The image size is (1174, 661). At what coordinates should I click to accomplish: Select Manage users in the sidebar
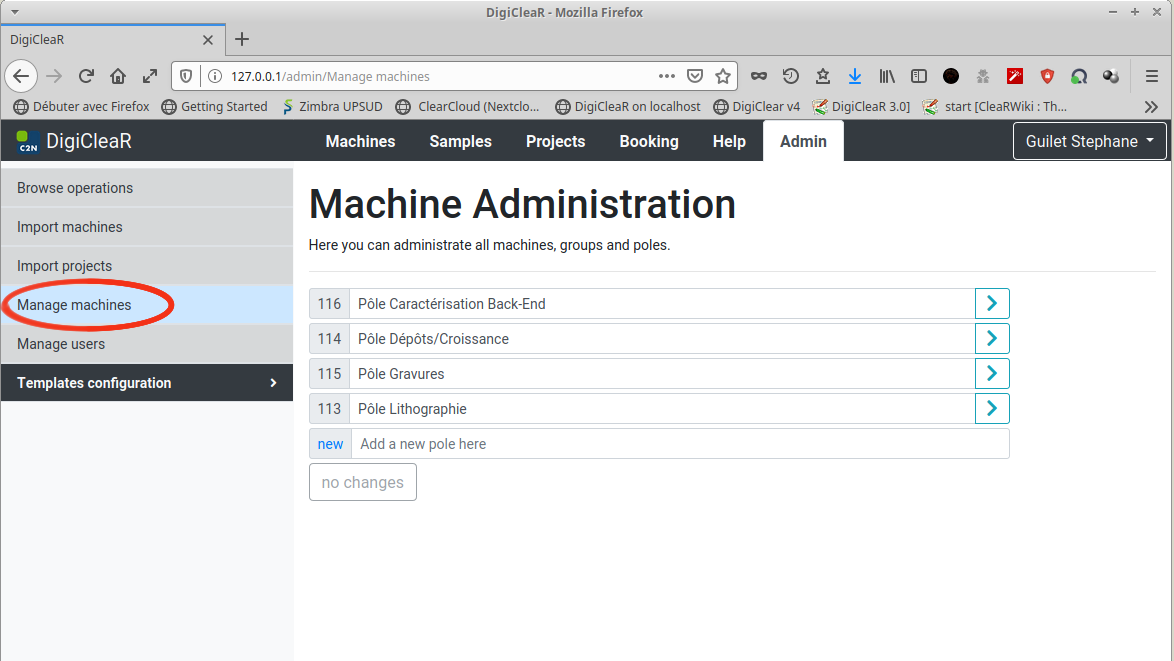coord(61,344)
